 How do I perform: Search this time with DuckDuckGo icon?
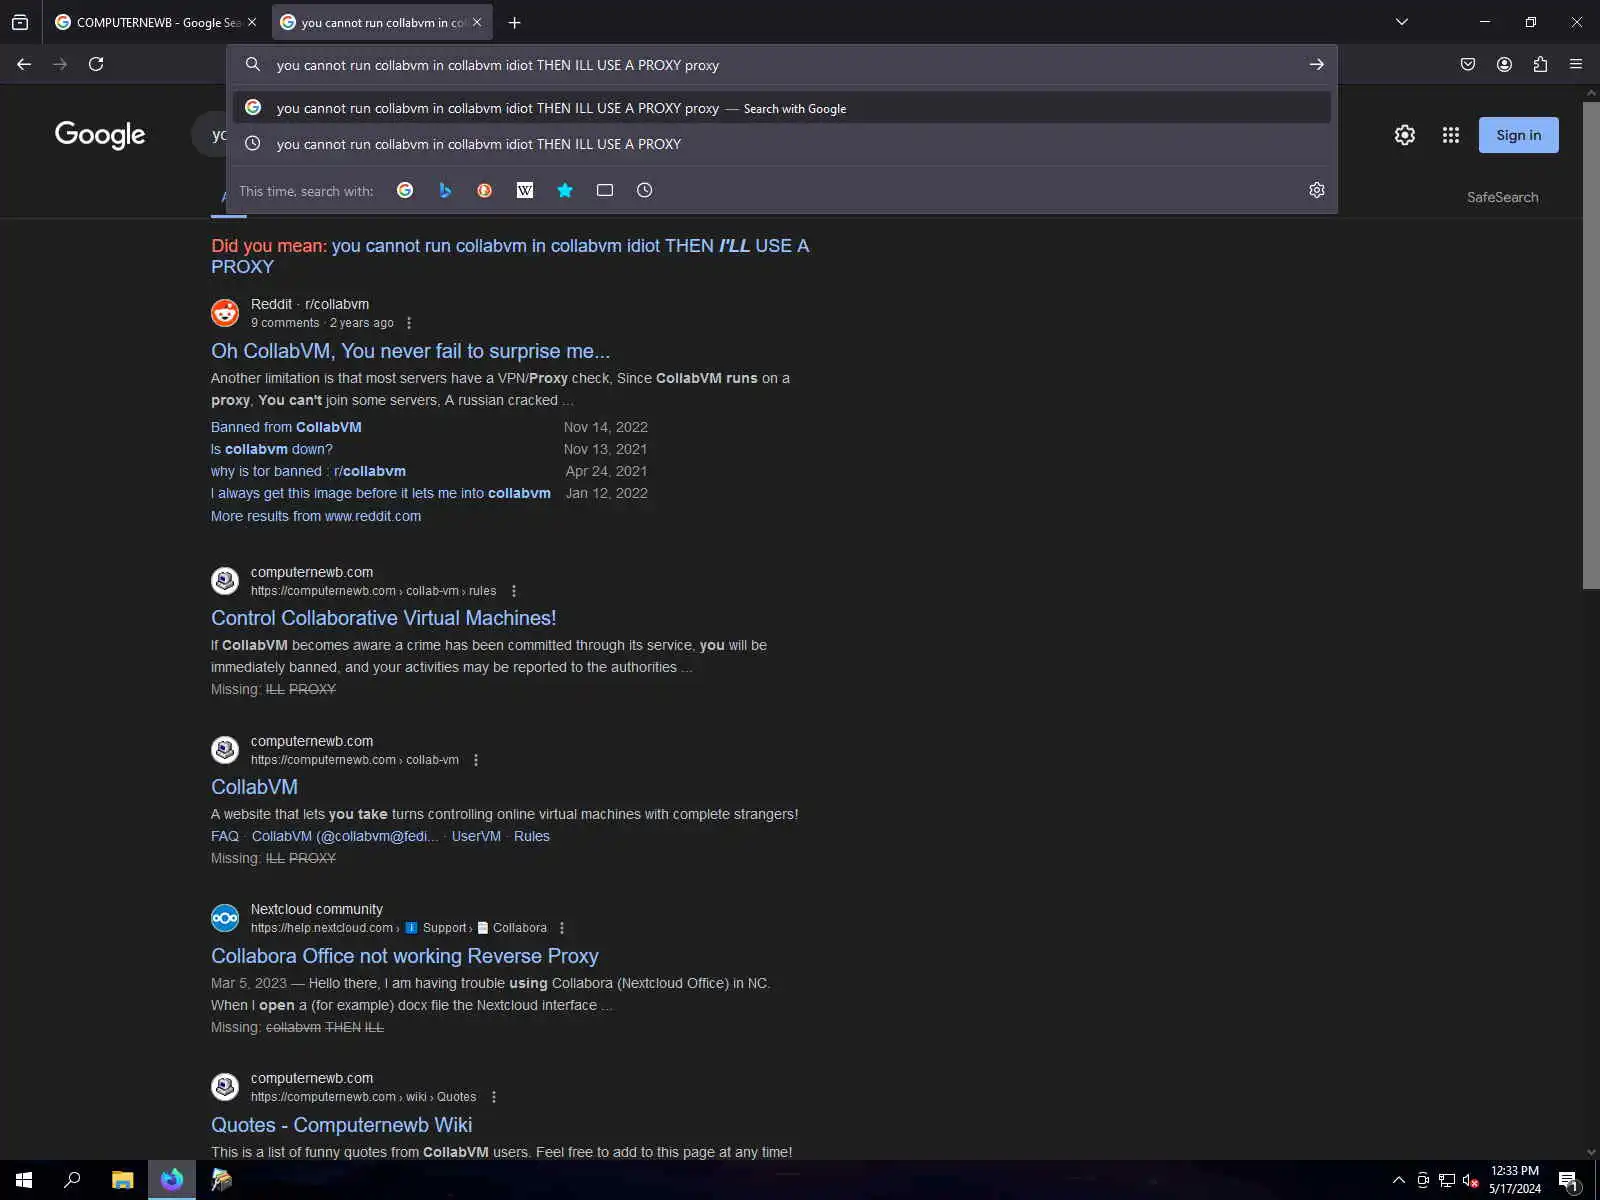tap(485, 190)
